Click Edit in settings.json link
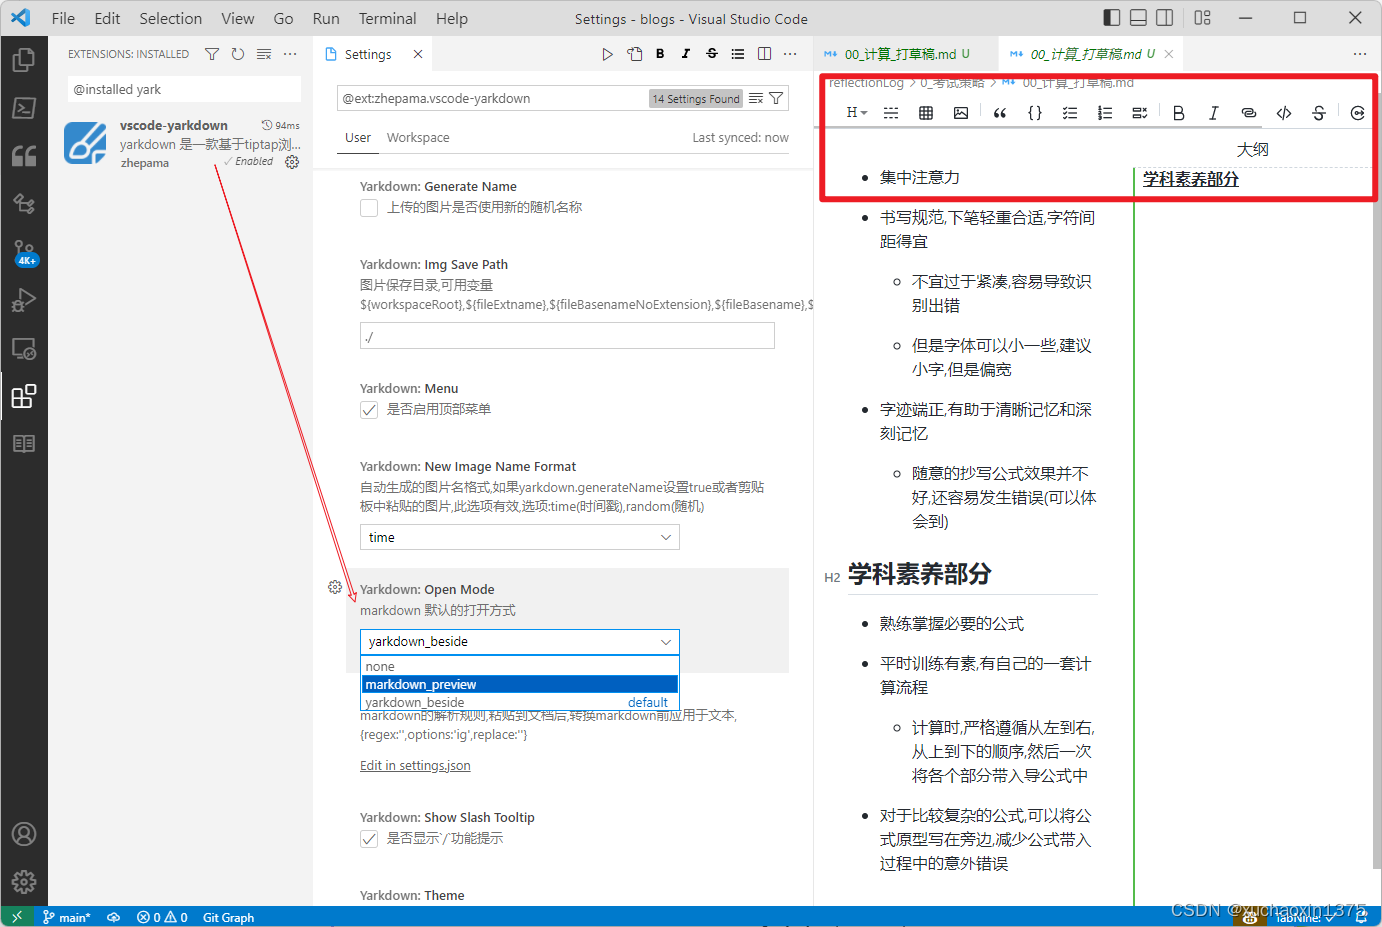 point(415,766)
